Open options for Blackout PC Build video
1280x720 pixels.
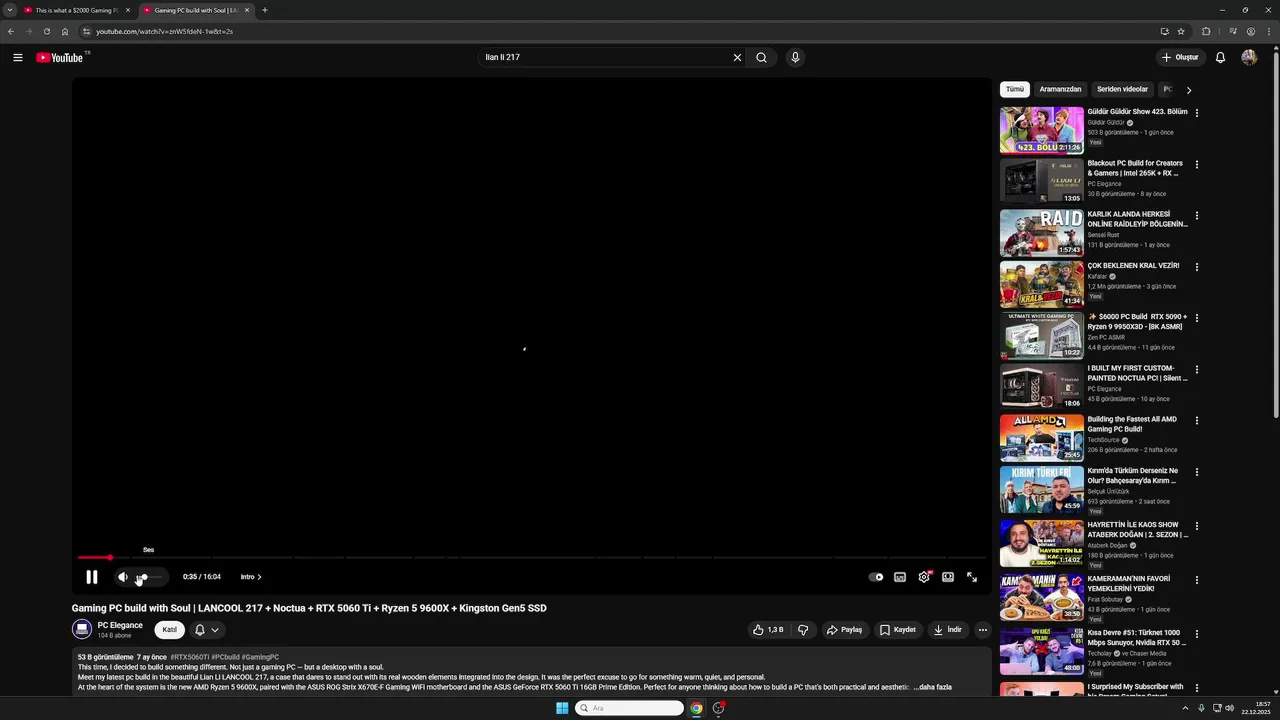(1197, 164)
